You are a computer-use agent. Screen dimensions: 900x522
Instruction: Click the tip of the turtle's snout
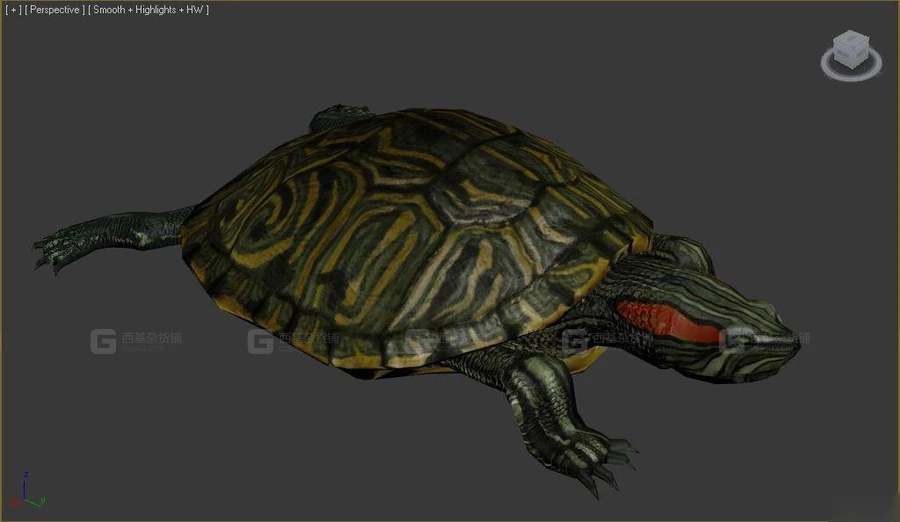790,335
